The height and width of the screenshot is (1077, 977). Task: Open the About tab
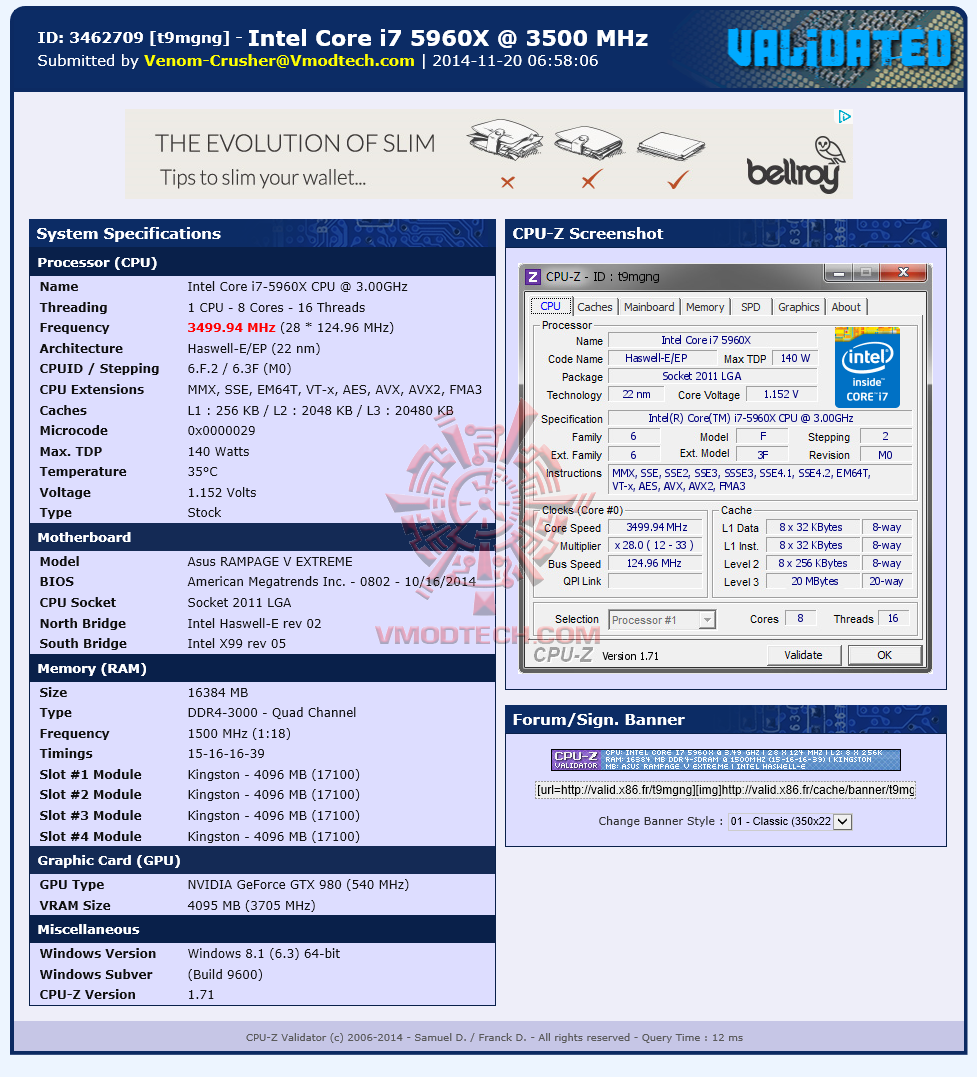tap(846, 307)
